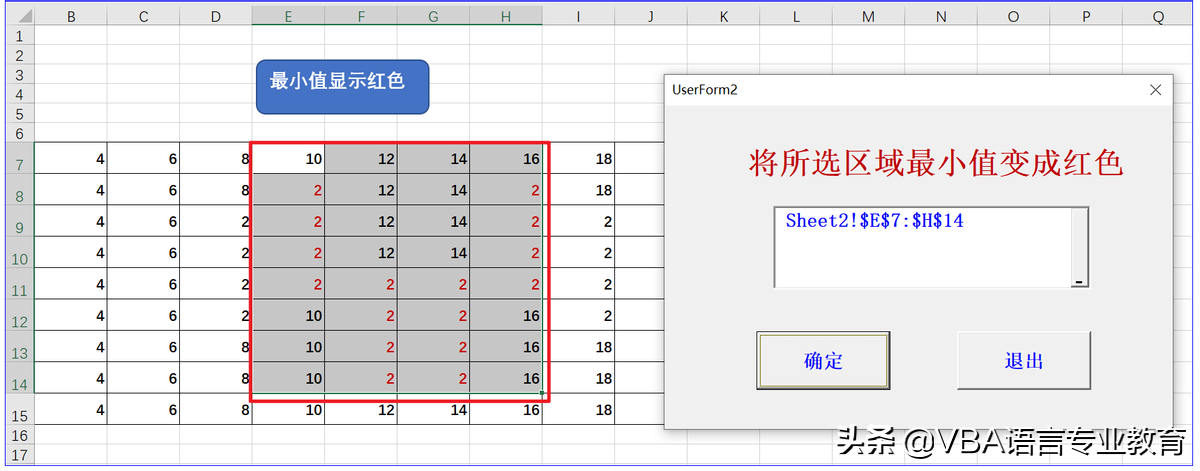Select cell D7 containing 8
Screen dimensions: 1200x471
coord(216,158)
